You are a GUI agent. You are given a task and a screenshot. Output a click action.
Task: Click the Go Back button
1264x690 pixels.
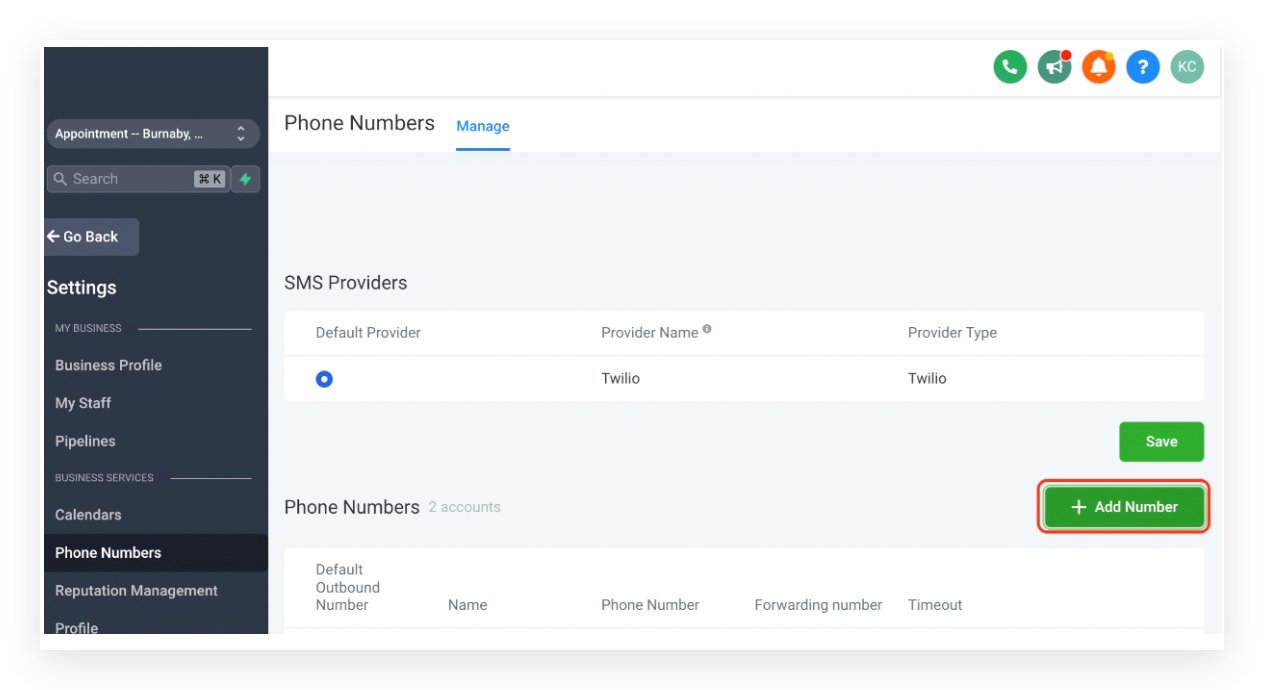point(91,237)
